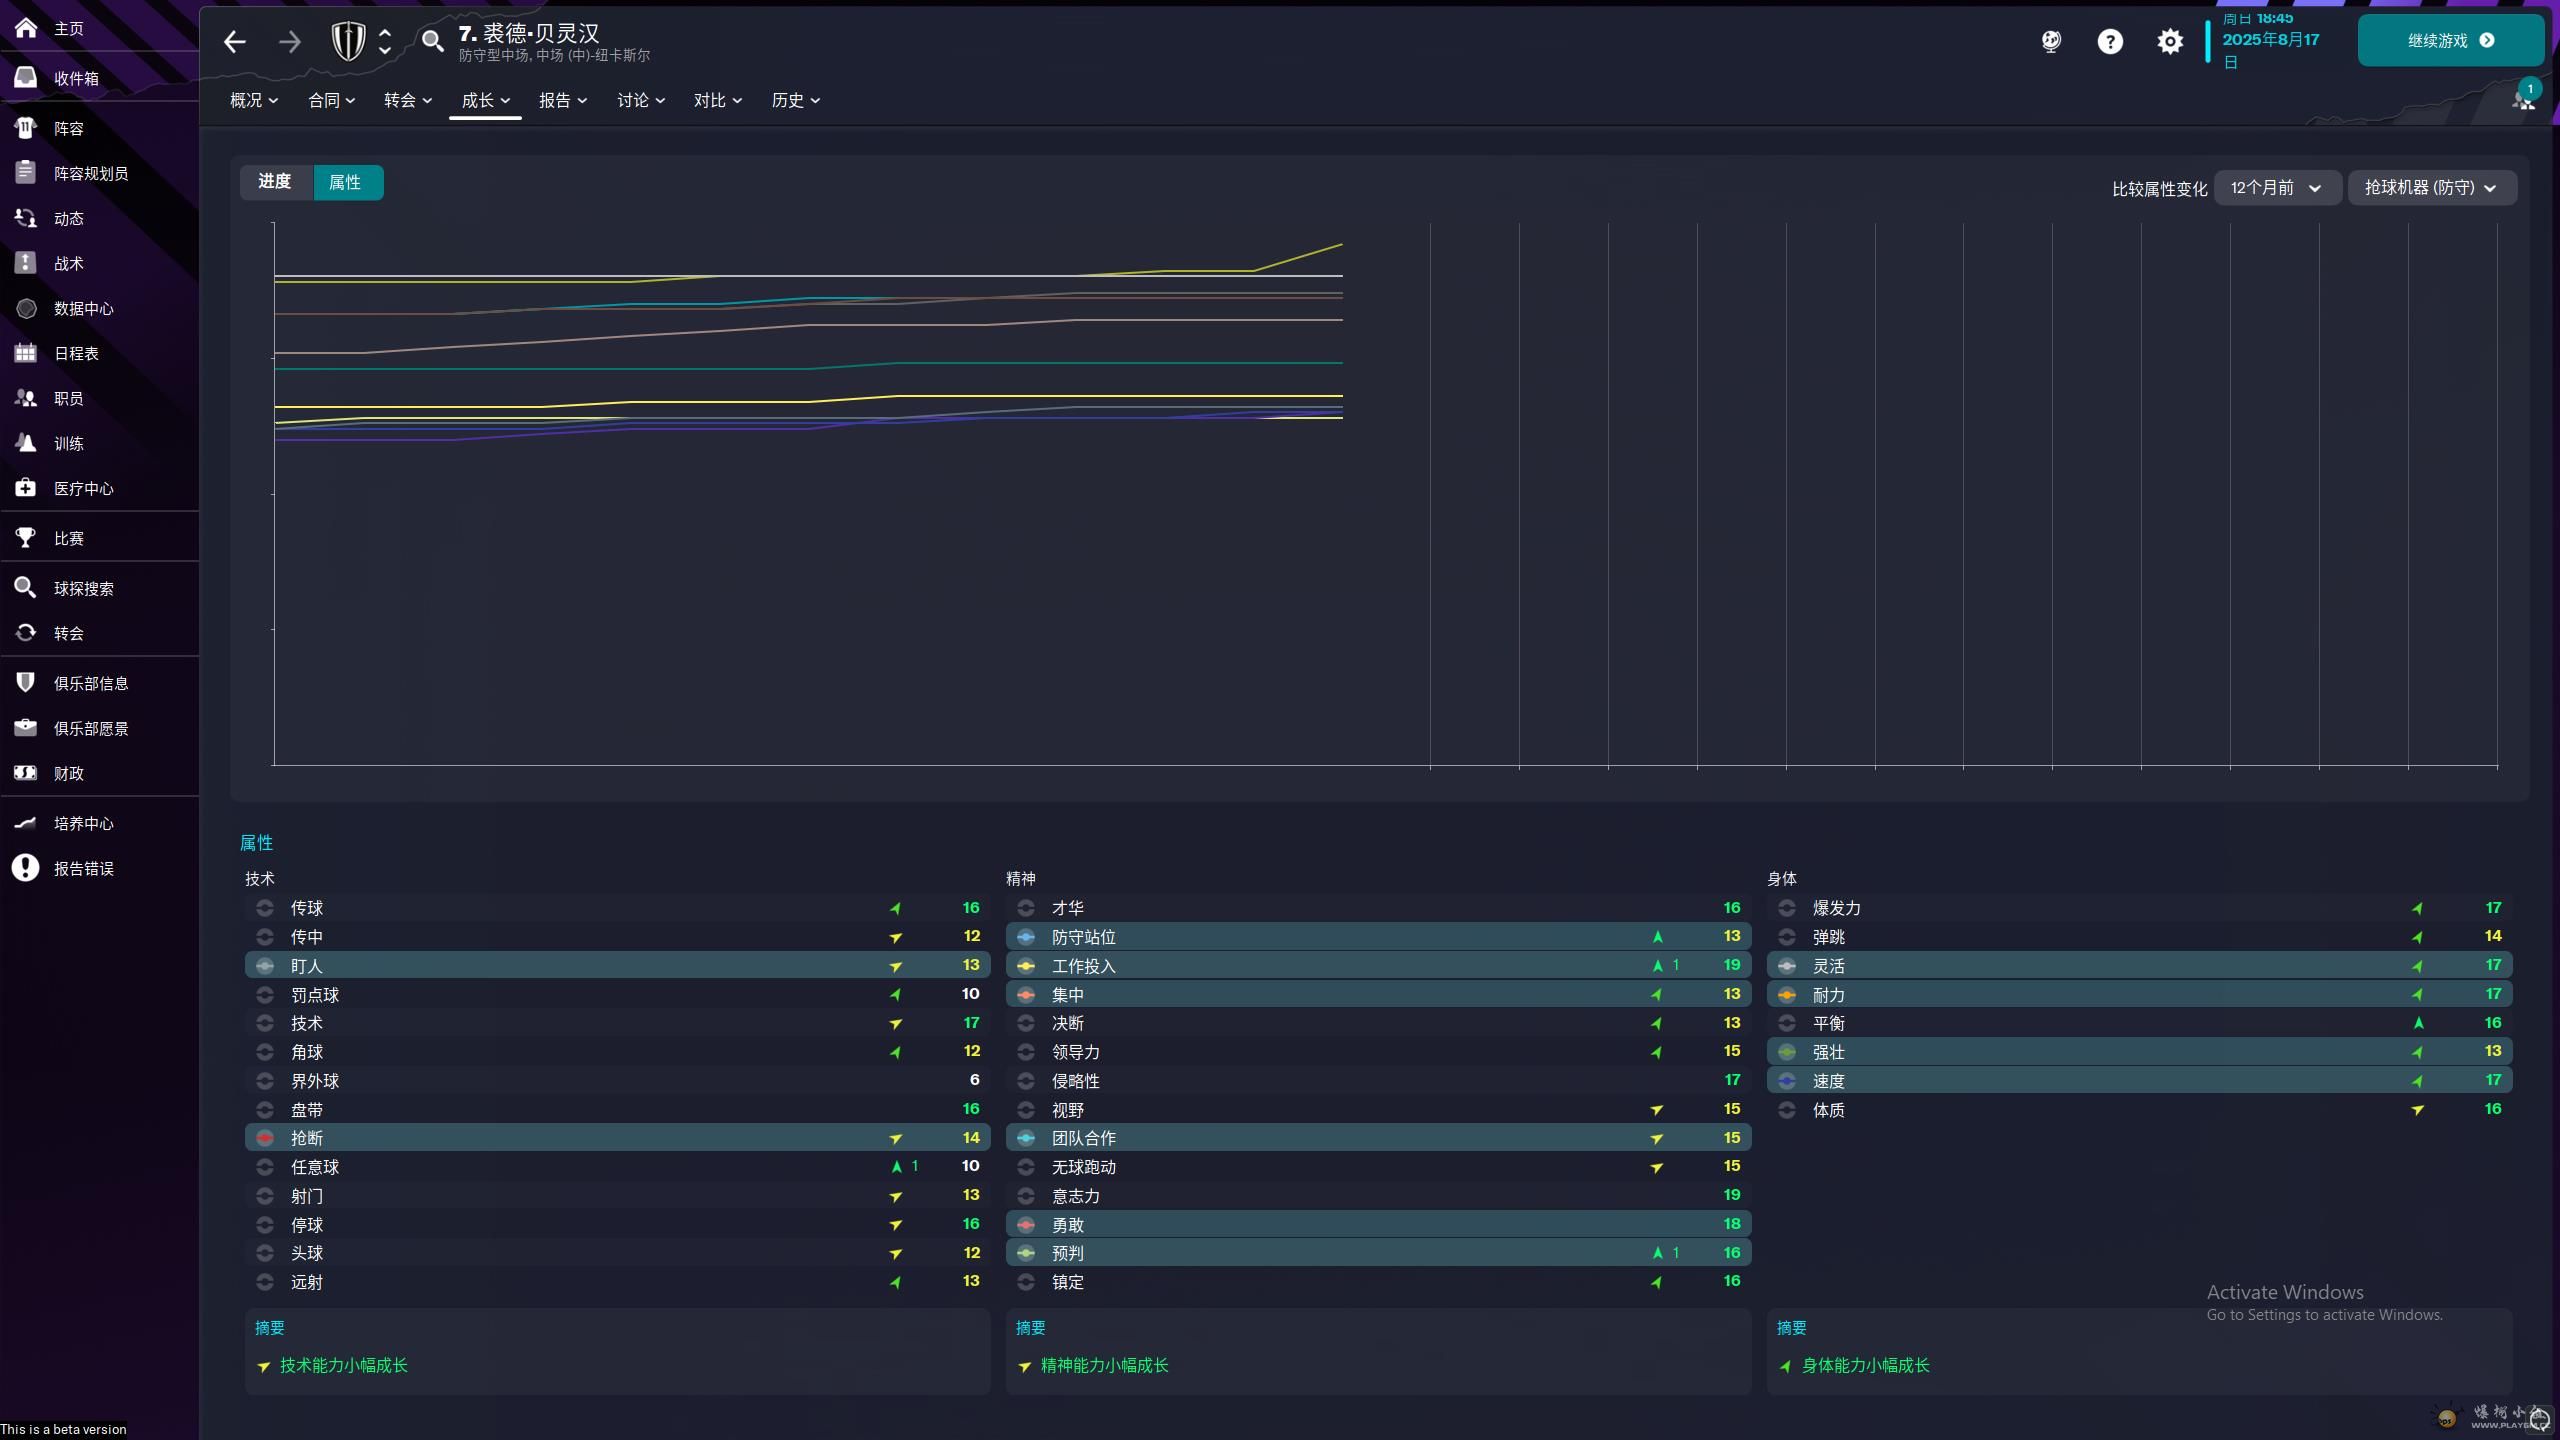Click the 球探搜索 scouting magnifier icon
The image size is (2560, 1440).
tap(26, 588)
